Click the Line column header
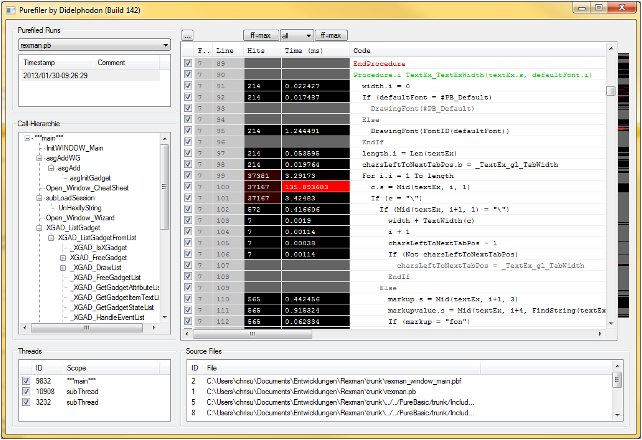642x440 pixels. click(x=228, y=50)
